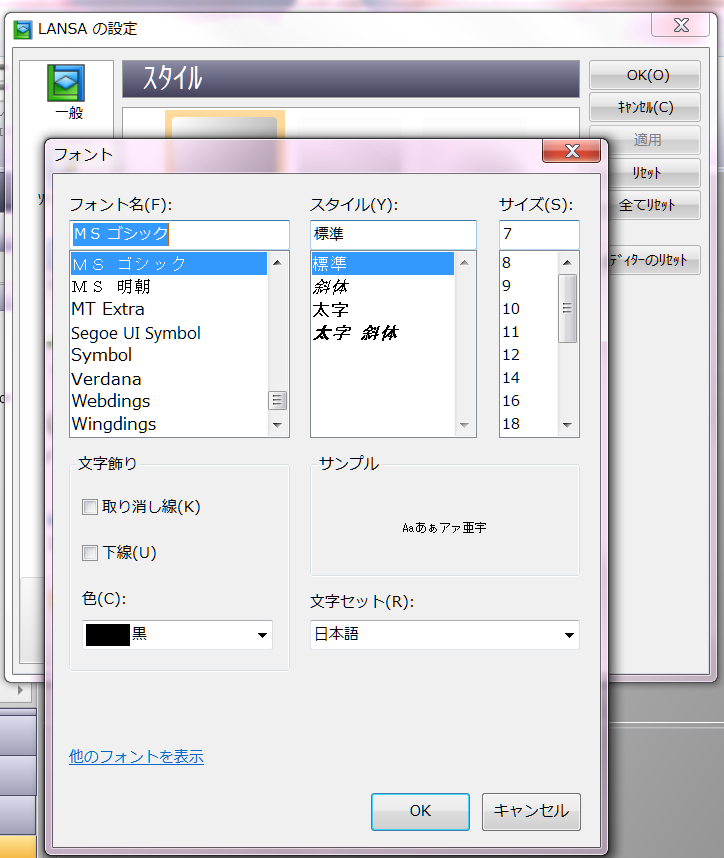Image resolution: width=724 pixels, height=858 pixels.
Task: Click OK(O) in the LANSA settings window
Action: pos(645,75)
